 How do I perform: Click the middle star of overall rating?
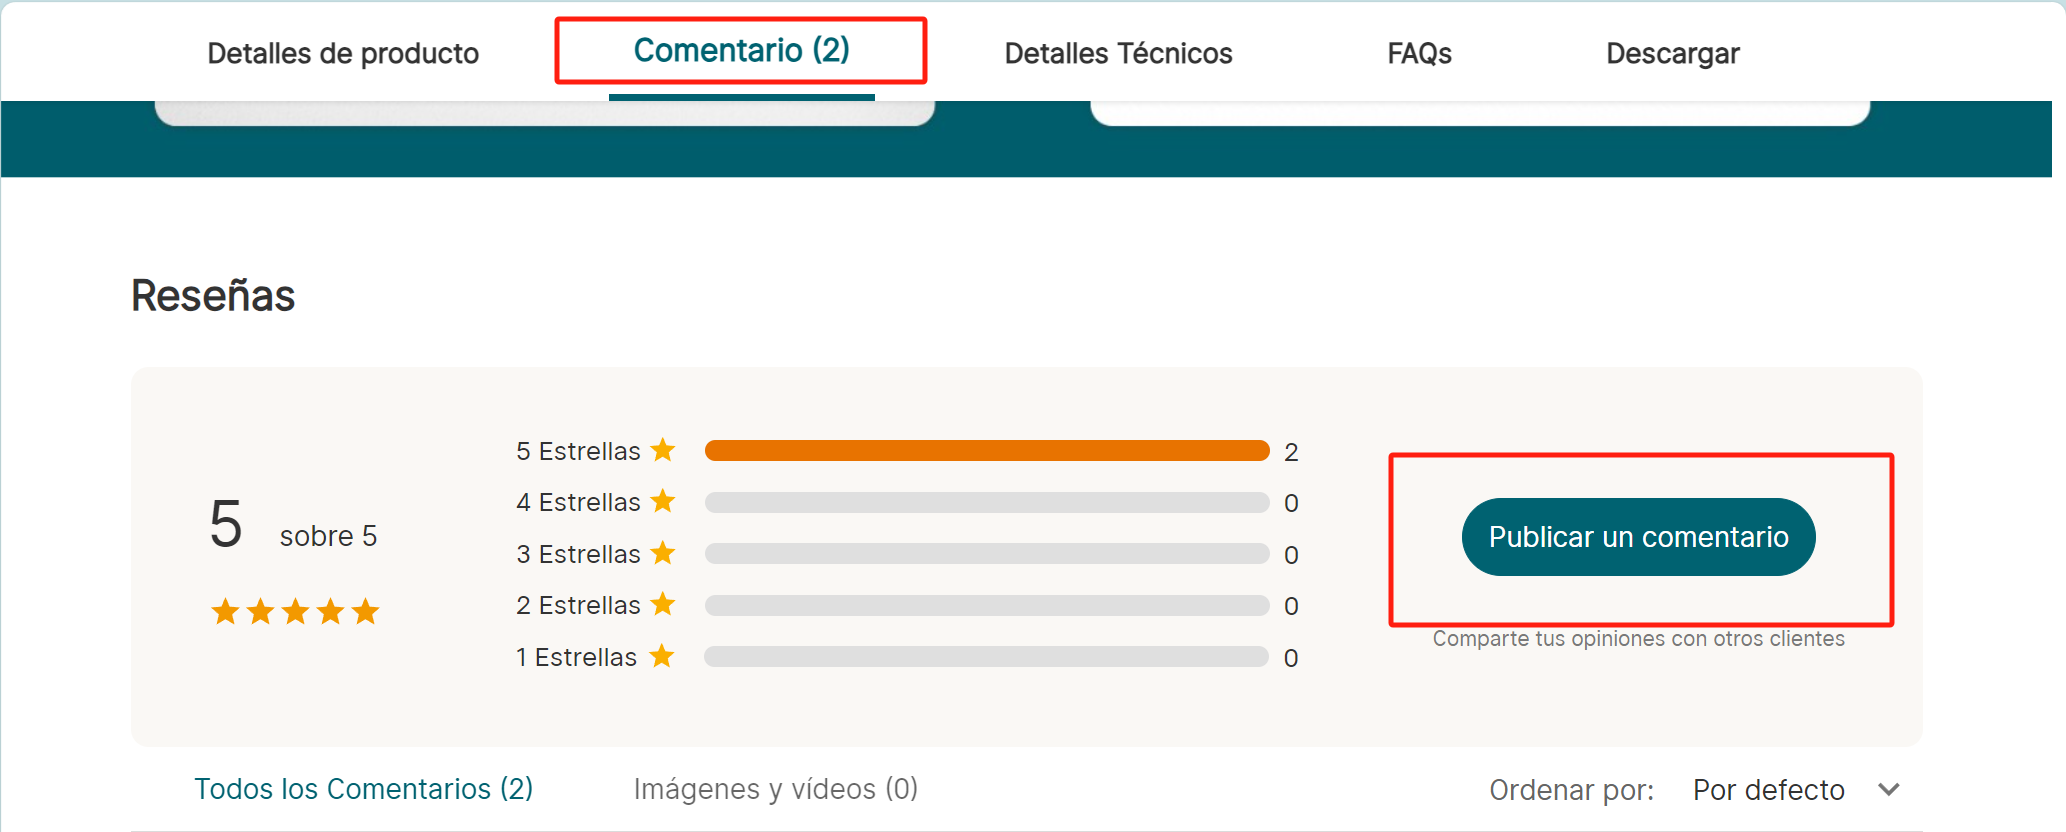pos(296,611)
